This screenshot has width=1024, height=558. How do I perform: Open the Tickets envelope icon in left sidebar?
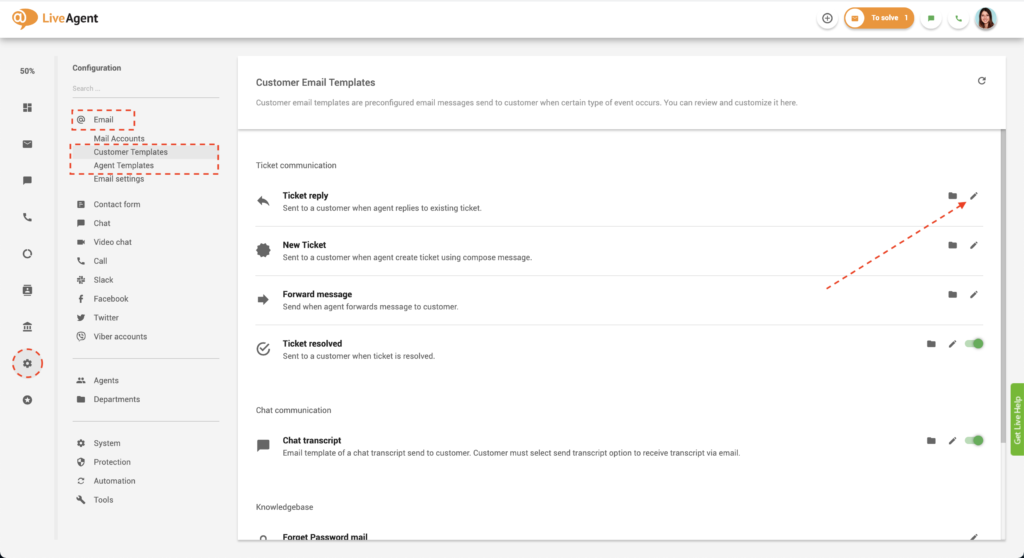pyautogui.click(x=27, y=144)
